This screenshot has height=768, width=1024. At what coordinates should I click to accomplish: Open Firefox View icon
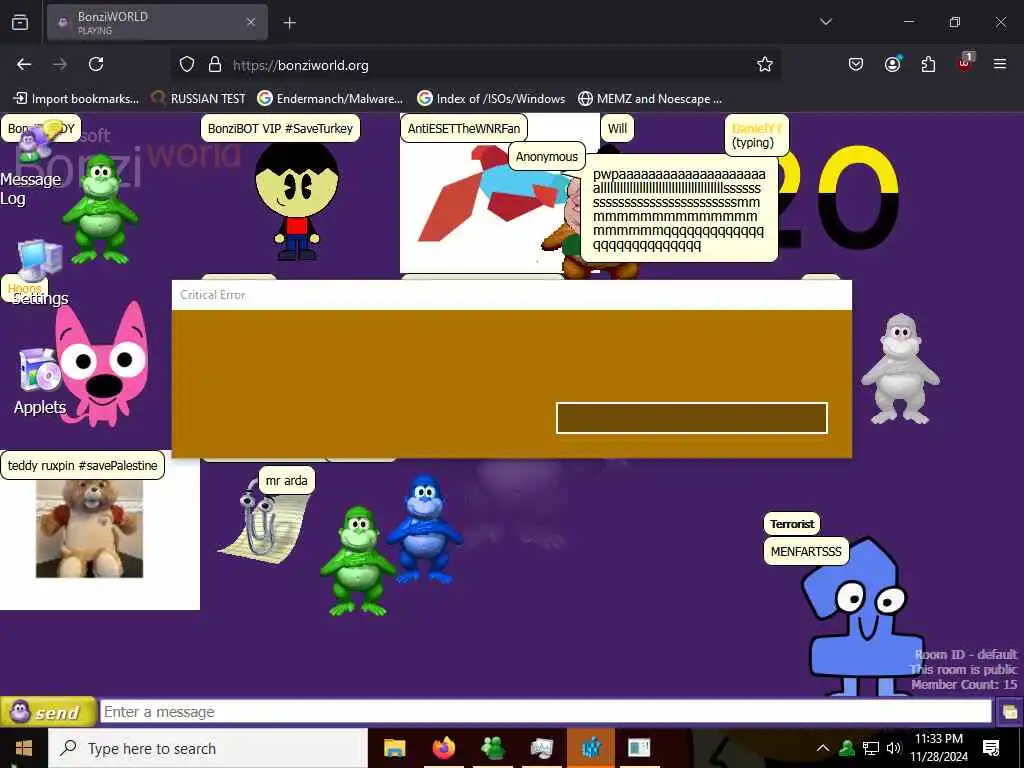(20, 23)
